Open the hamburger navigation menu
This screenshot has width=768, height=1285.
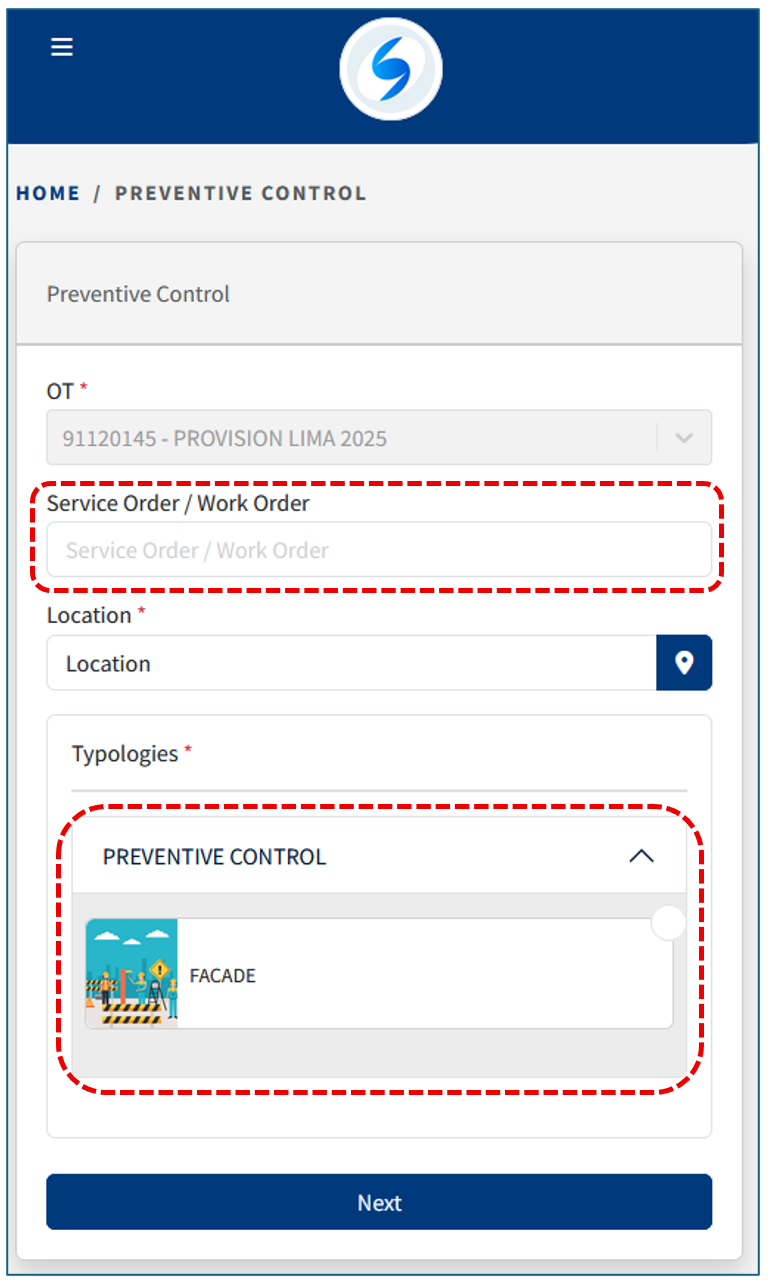click(62, 47)
